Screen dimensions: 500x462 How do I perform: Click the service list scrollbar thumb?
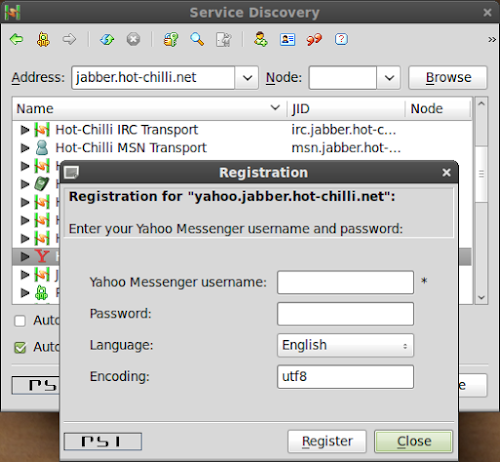click(x=481, y=173)
